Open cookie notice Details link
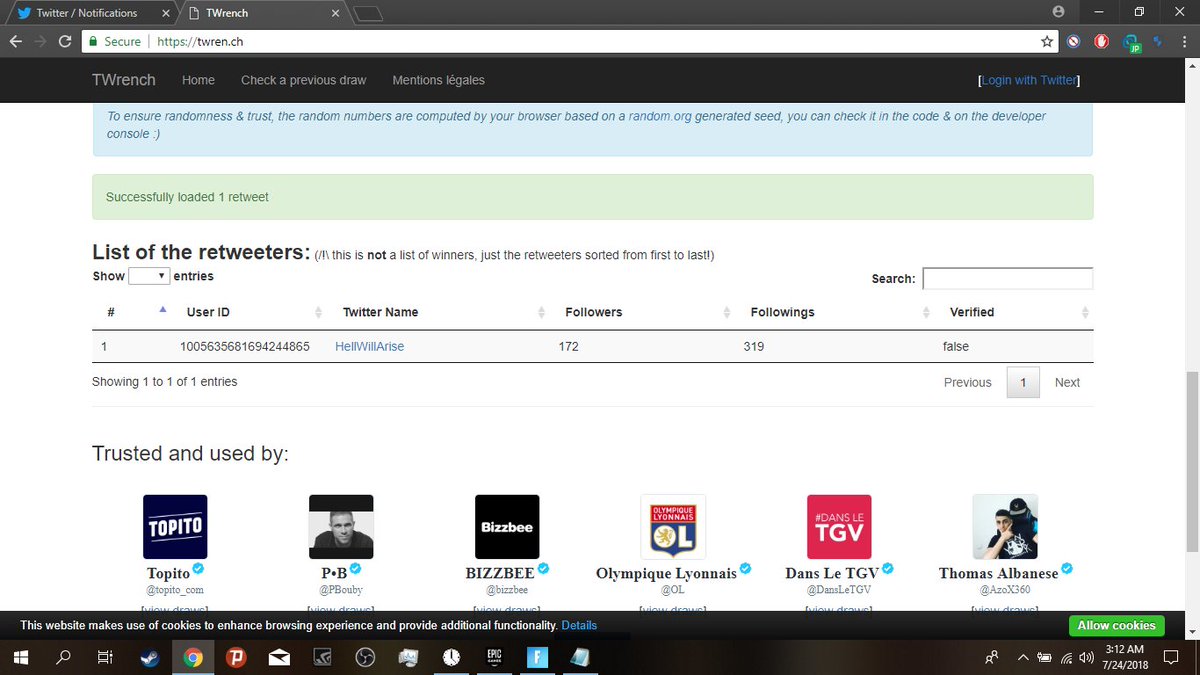 (579, 625)
